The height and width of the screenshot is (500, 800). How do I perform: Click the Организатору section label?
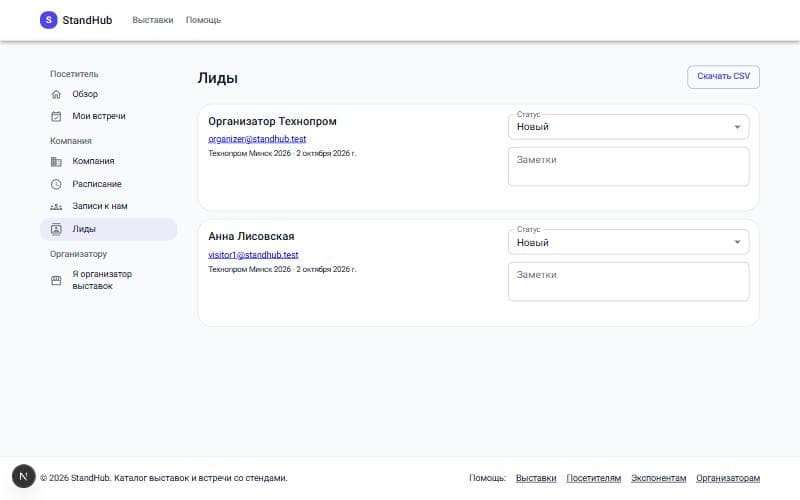point(79,254)
